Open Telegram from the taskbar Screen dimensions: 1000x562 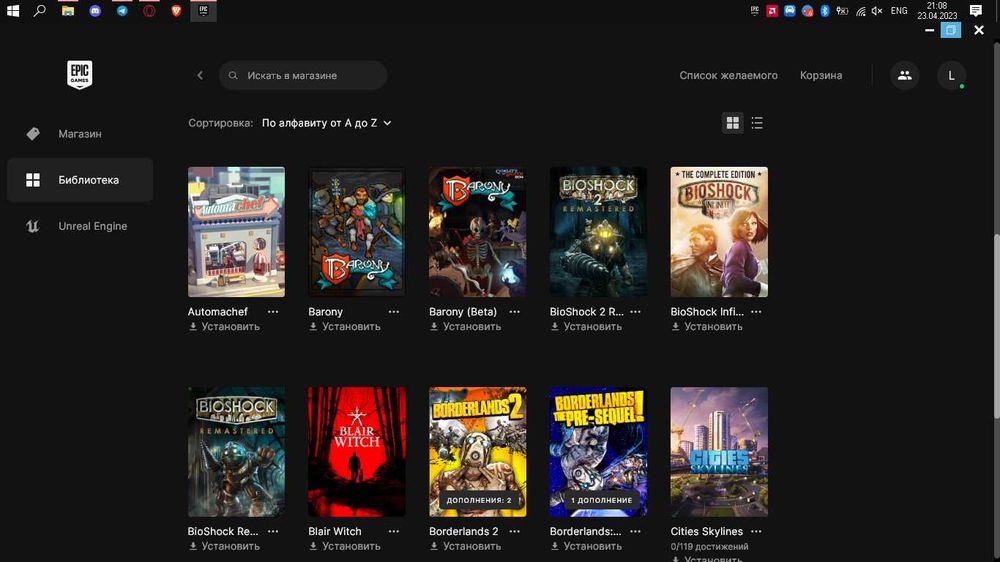(122, 11)
